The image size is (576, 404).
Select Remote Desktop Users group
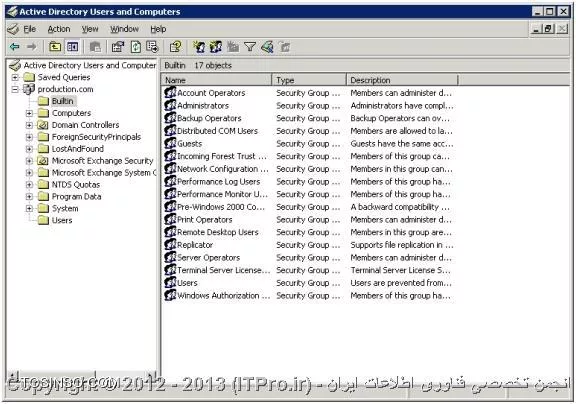218,232
